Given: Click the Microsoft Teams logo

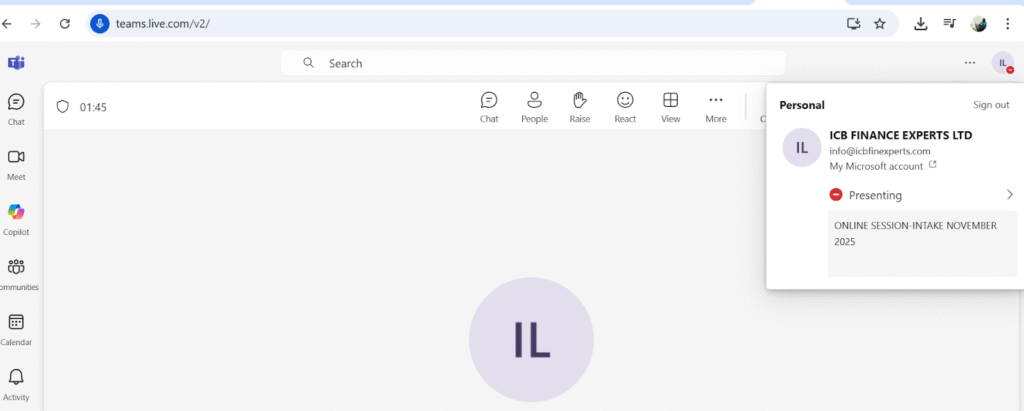Looking at the screenshot, I should (x=16, y=63).
